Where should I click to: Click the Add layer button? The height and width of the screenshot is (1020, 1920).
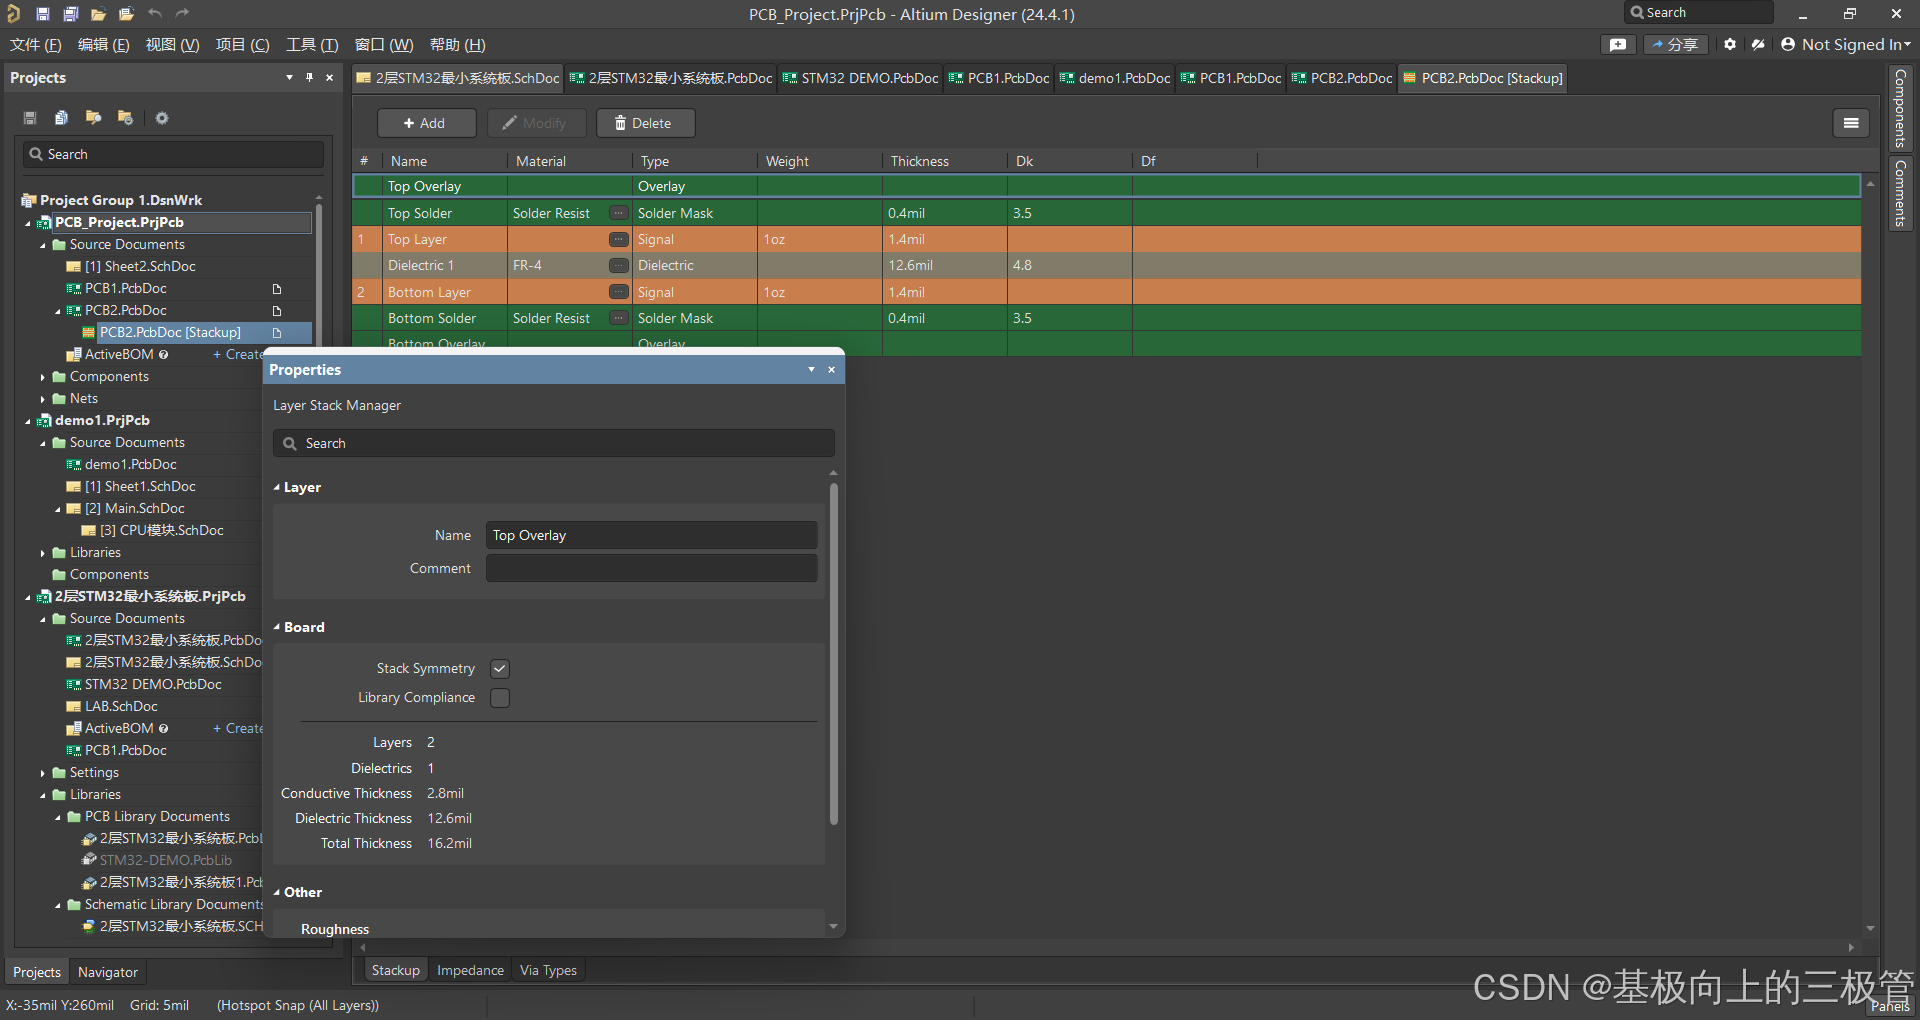tap(425, 123)
